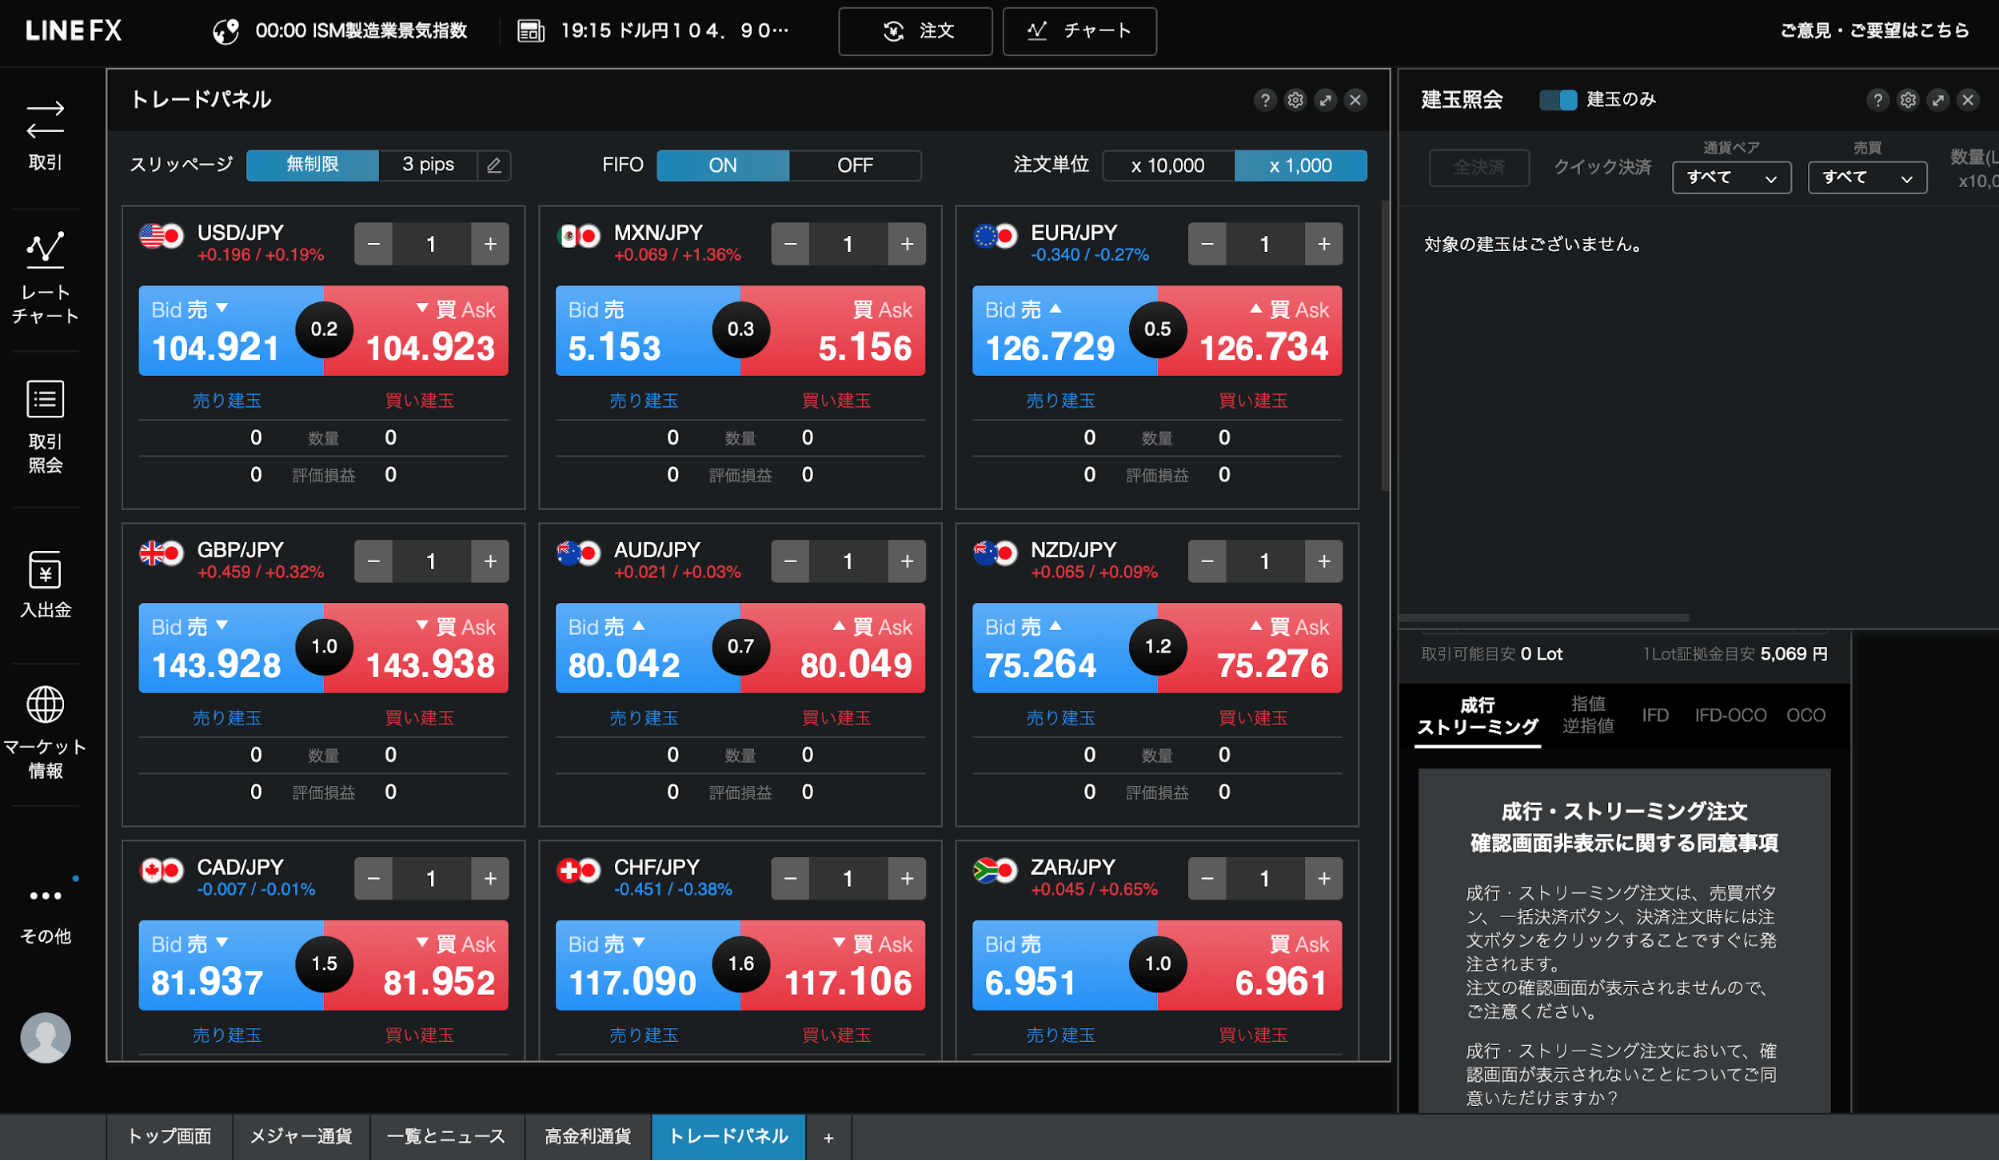This screenshot has height=1161, width=1999.
Task: Increase CHF/JPY quantity with plus
Action: click(x=907, y=879)
